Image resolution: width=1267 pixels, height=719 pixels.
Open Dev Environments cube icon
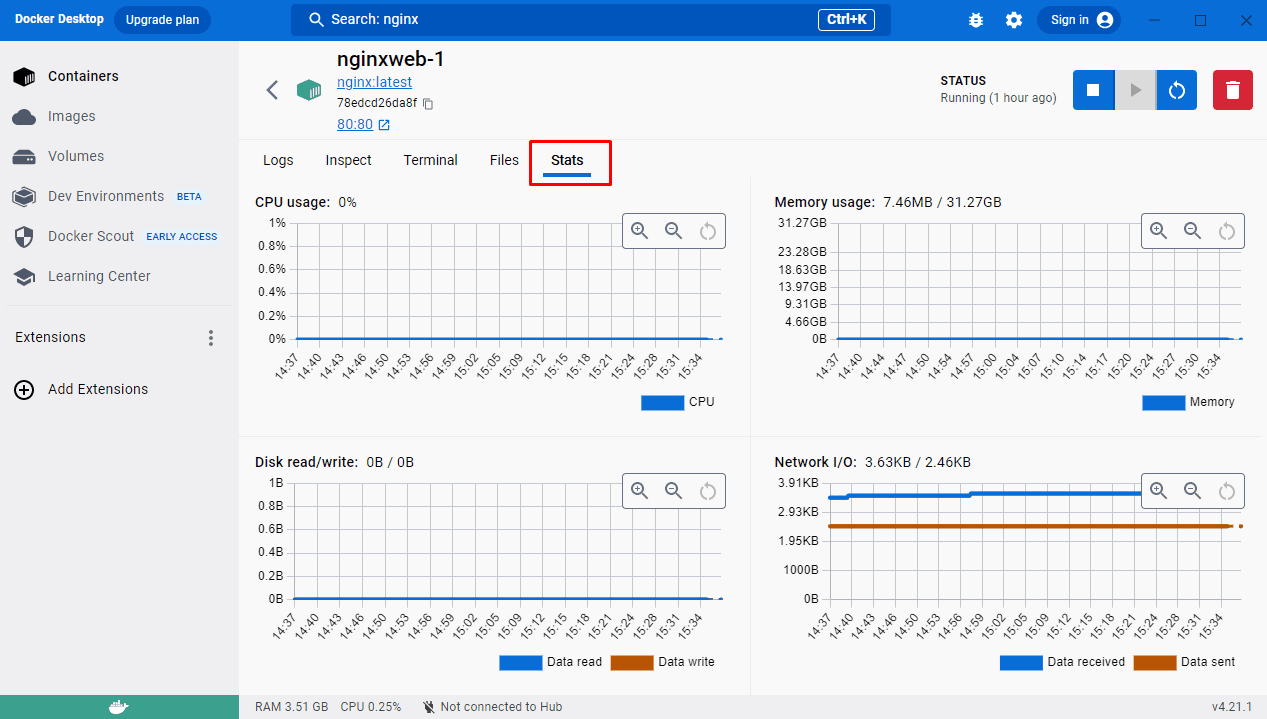pos(24,197)
